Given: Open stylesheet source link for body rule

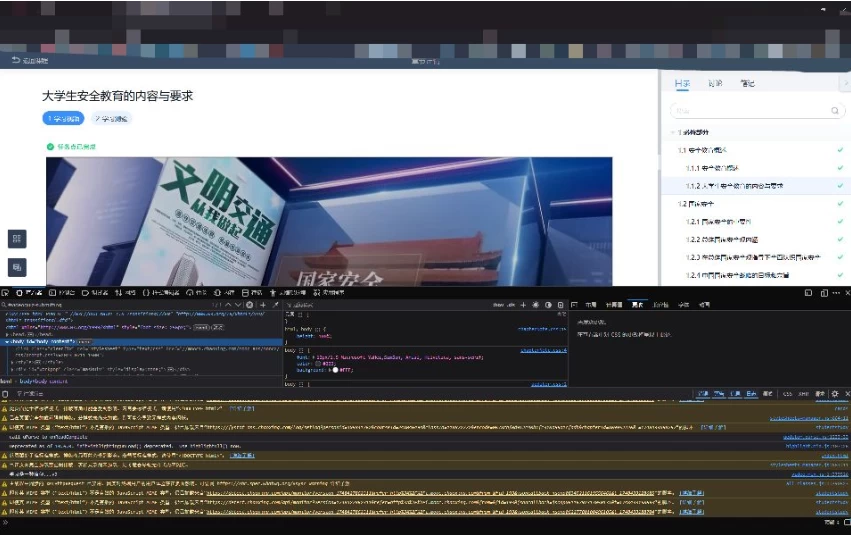Looking at the screenshot, I should [543, 351].
